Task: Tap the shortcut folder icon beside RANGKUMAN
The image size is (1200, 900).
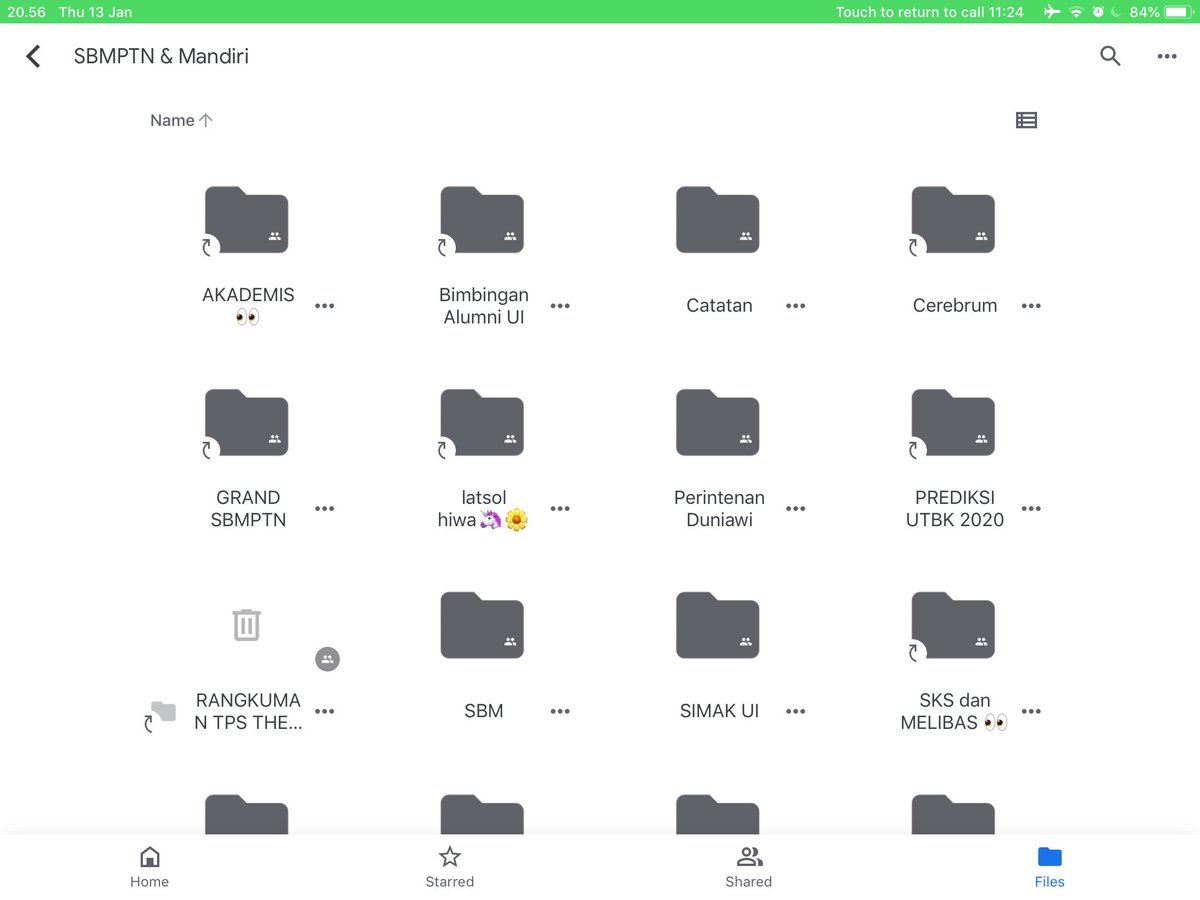Action: [160, 715]
